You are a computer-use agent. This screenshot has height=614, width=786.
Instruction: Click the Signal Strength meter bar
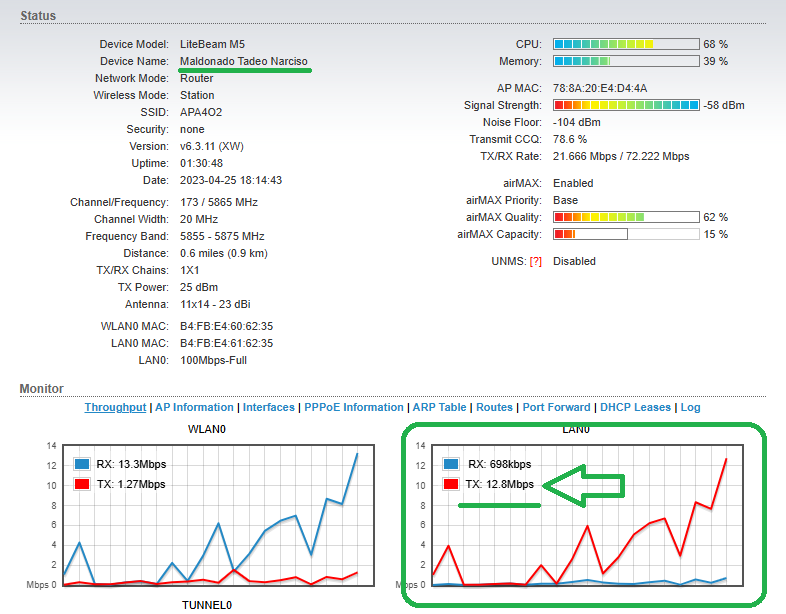(626, 105)
